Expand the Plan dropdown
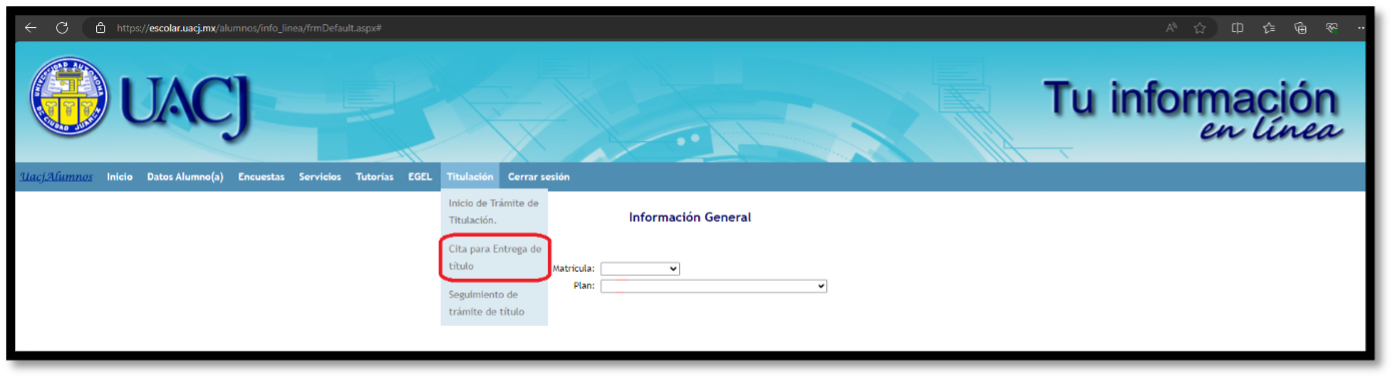The height and width of the screenshot is (381, 1396). (x=713, y=286)
